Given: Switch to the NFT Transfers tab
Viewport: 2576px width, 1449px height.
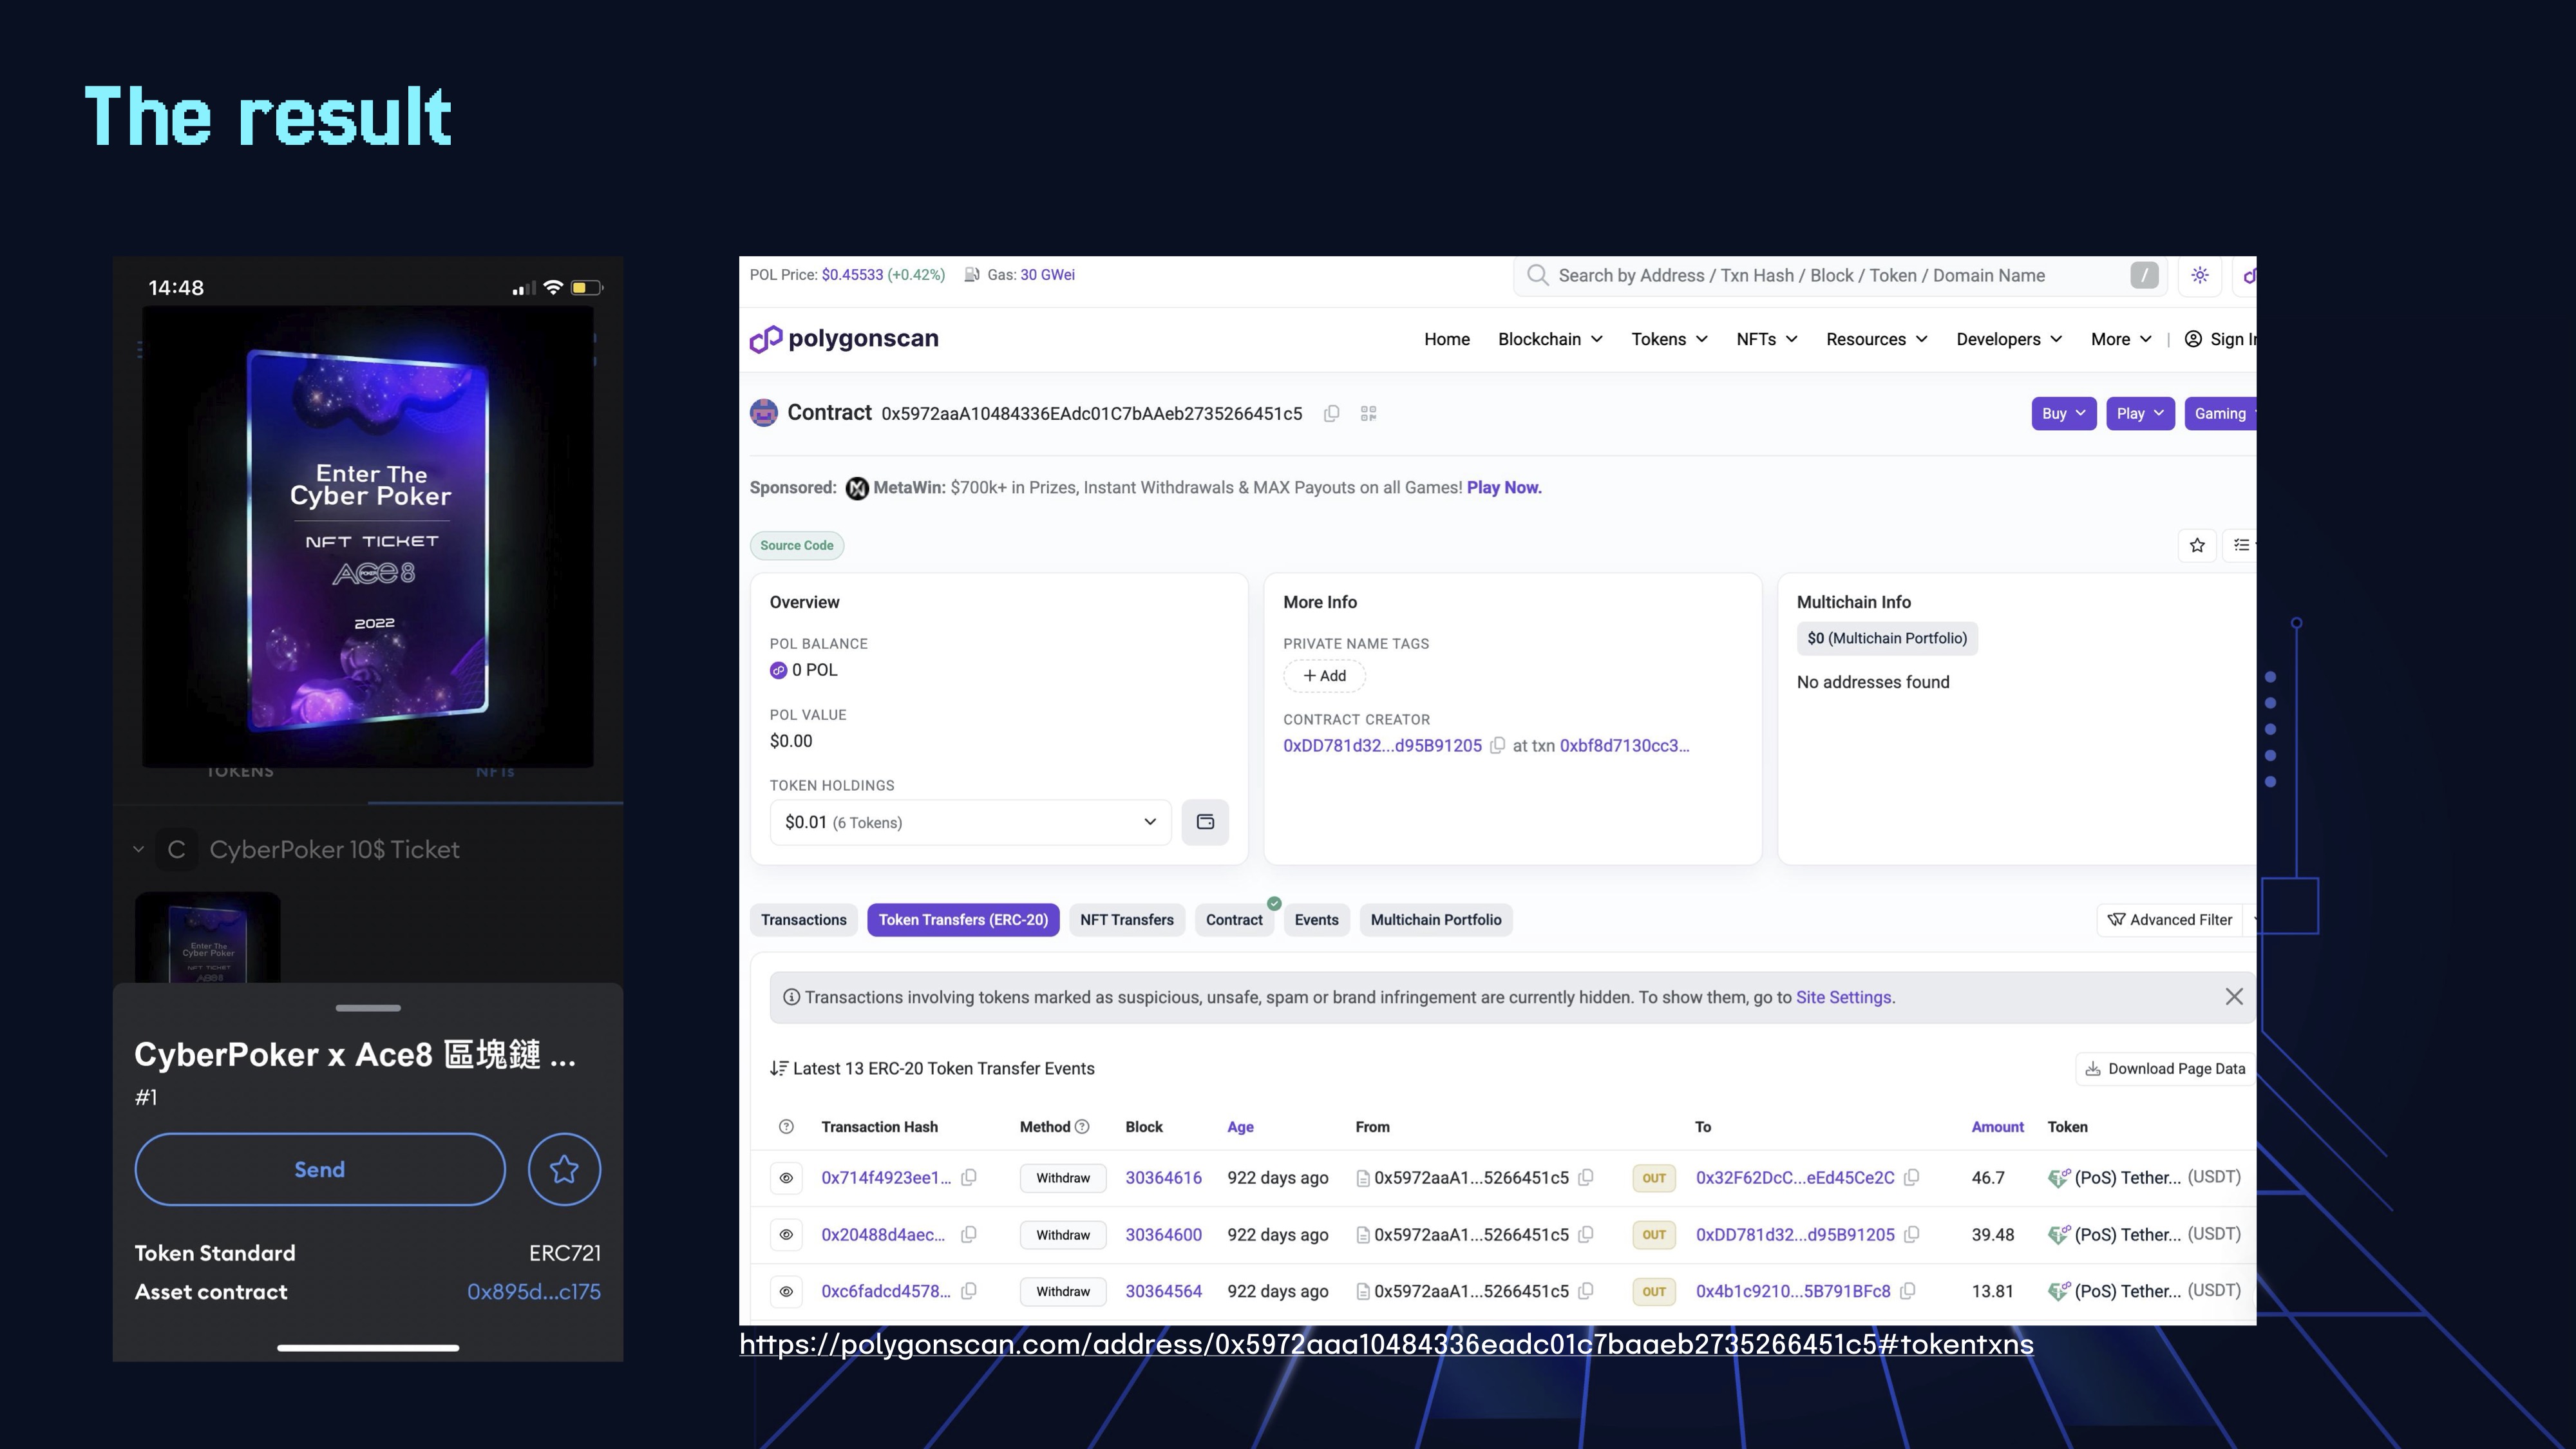Looking at the screenshot, I should point(1126,920).
